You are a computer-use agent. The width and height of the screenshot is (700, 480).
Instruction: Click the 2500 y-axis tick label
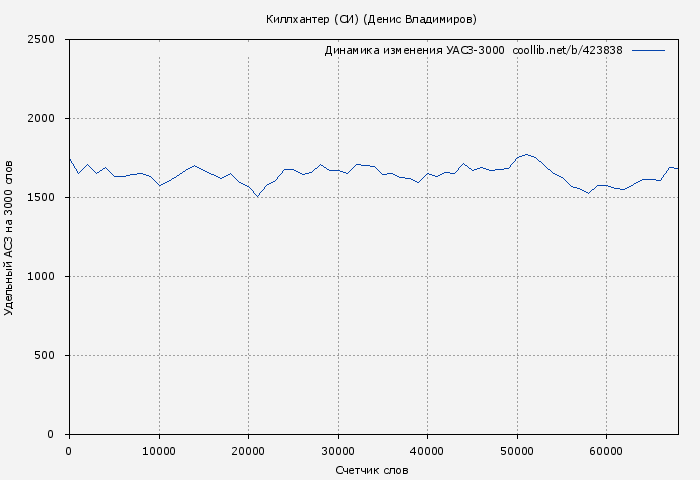47,40
